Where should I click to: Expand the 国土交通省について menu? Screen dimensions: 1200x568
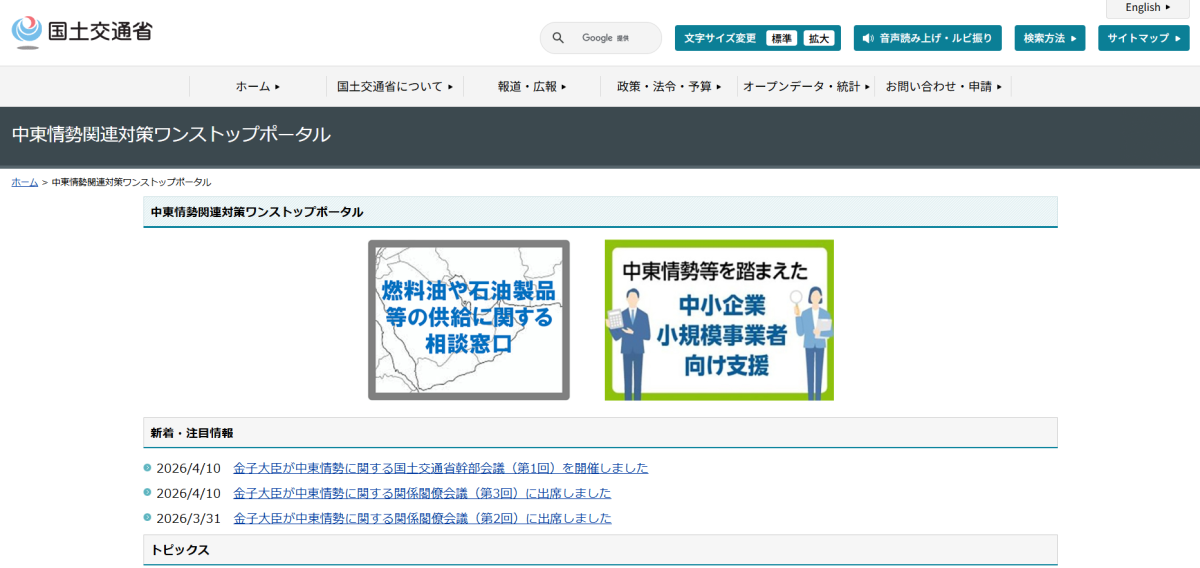click(x=395, y=87)
